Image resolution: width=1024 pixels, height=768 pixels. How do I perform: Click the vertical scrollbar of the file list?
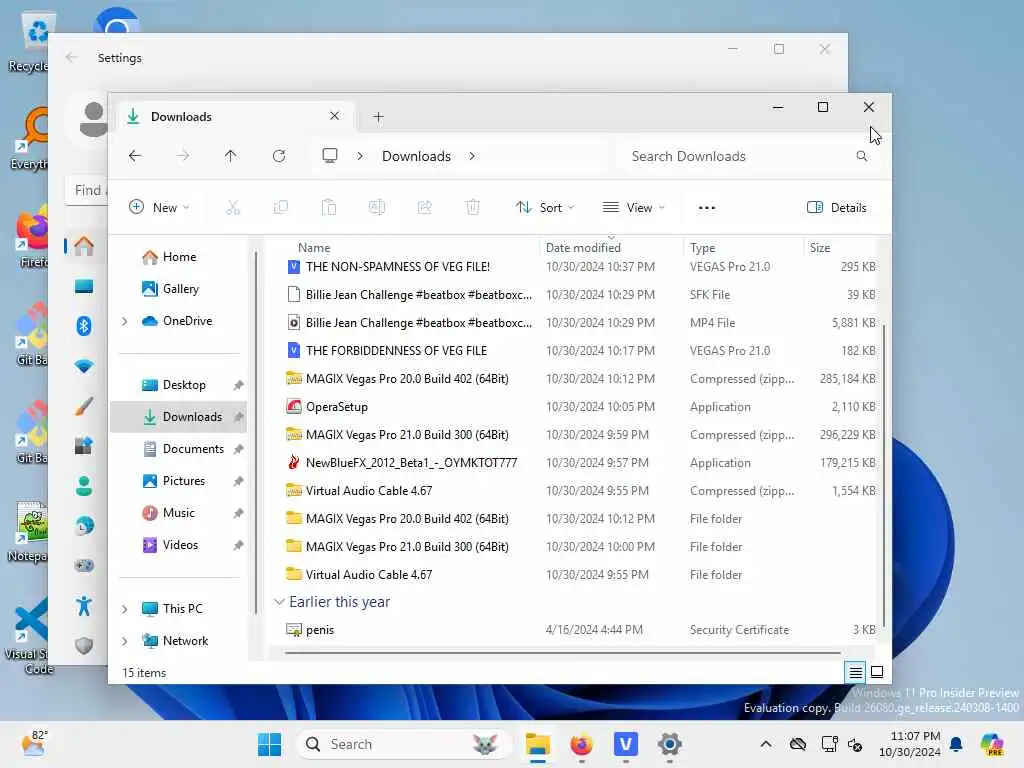pyautogui.click(x=884, y=475)
